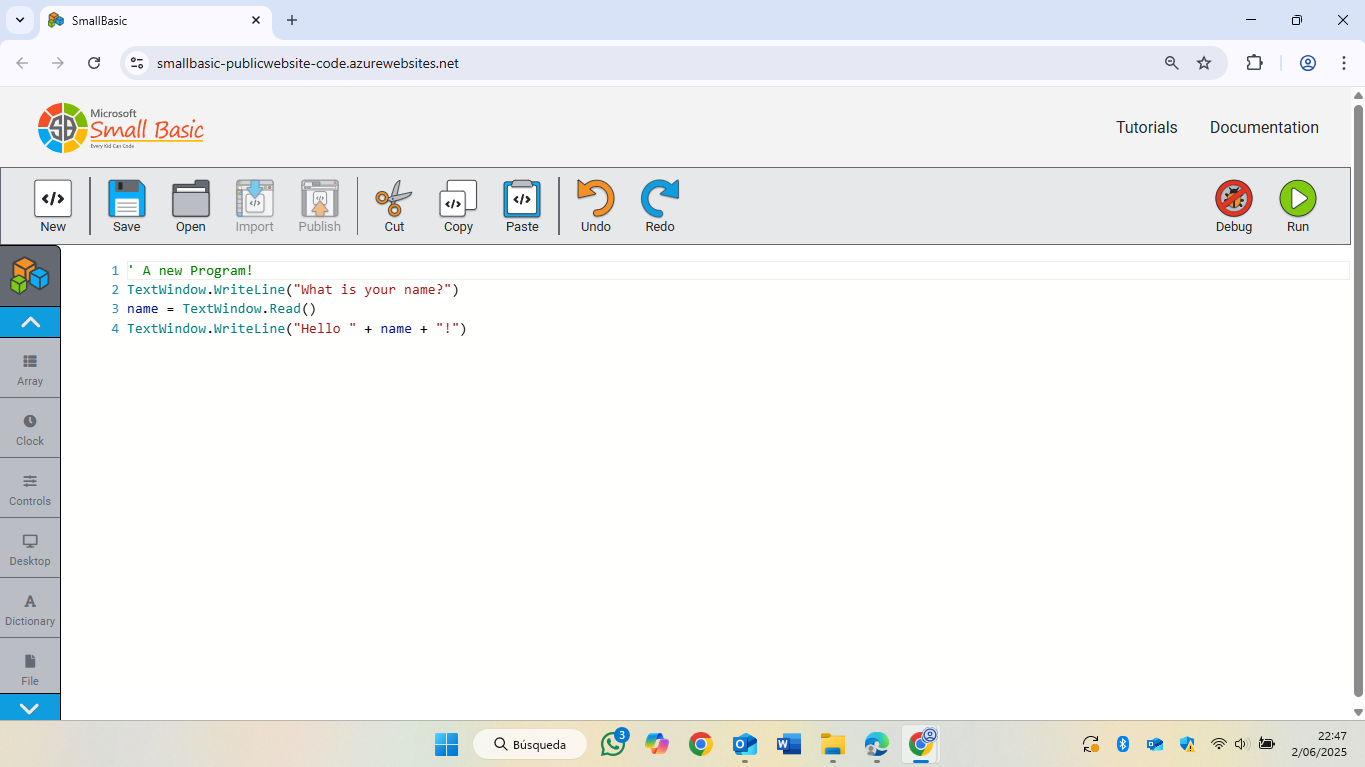Viewport: 1365px width, 767px height.
Task: Save the program with floppy icon
Action: [x=126, y=207]
